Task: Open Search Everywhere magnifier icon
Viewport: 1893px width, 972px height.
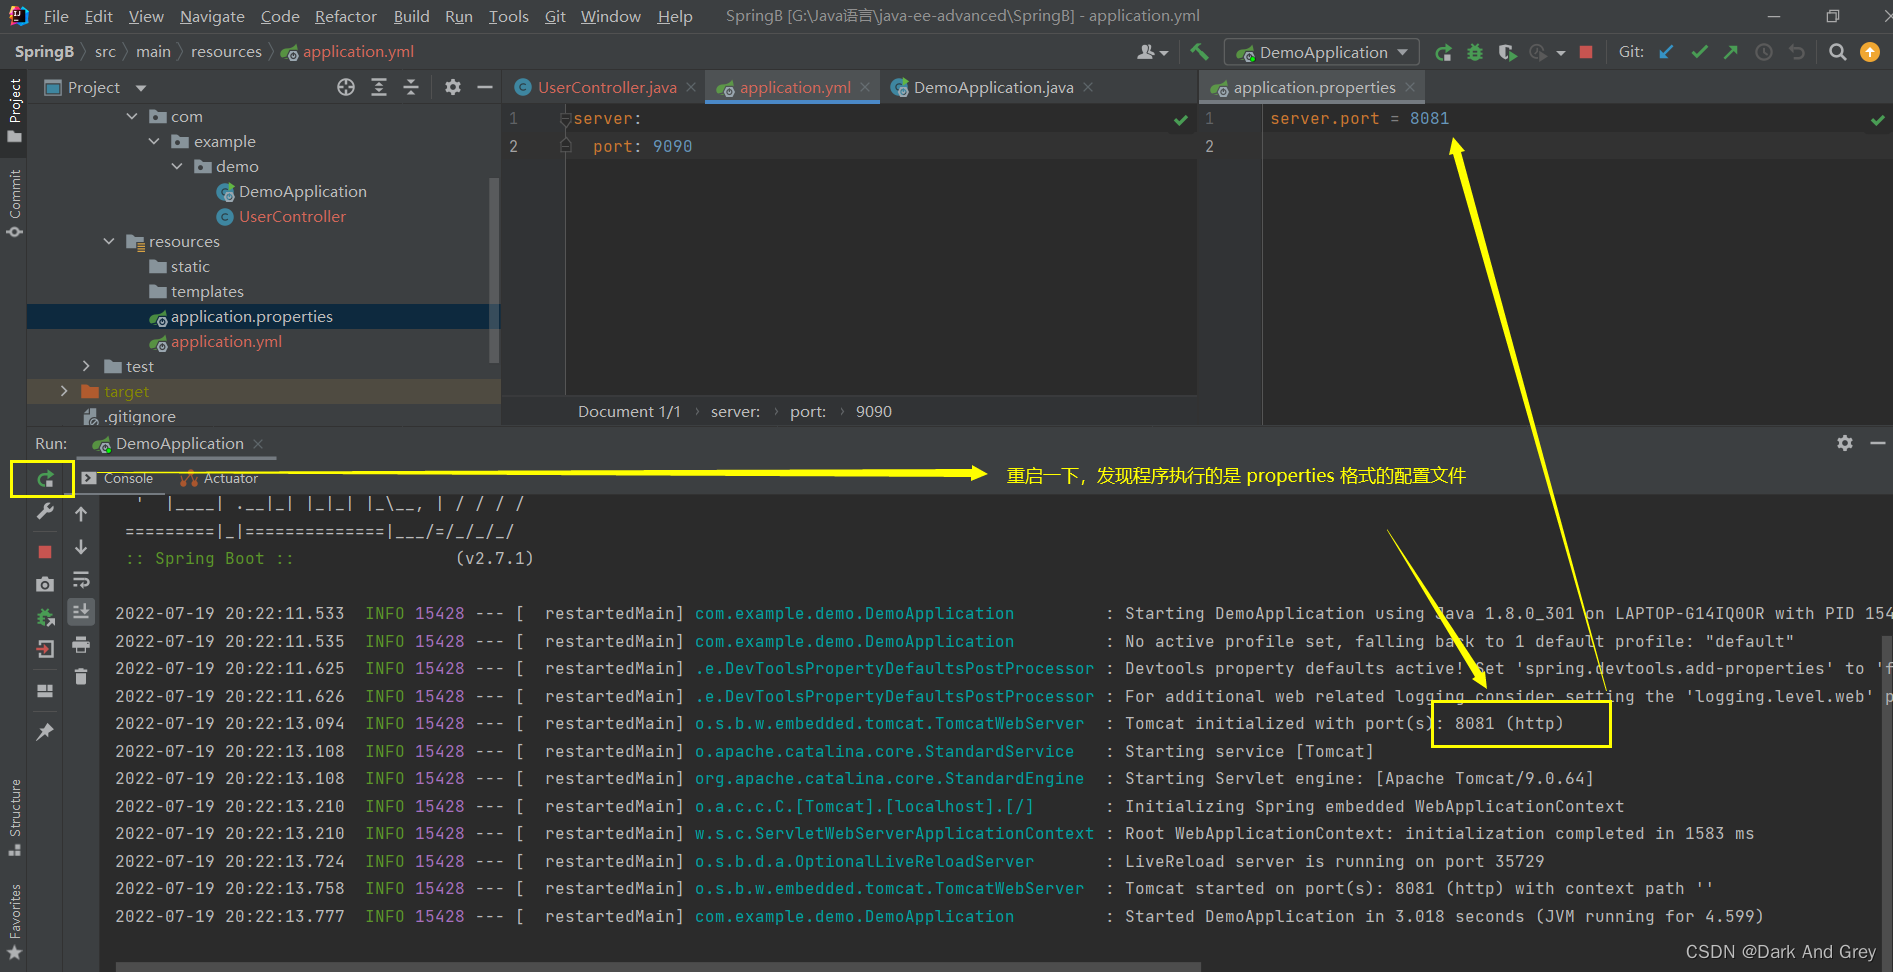Action: coord(1837,52)
